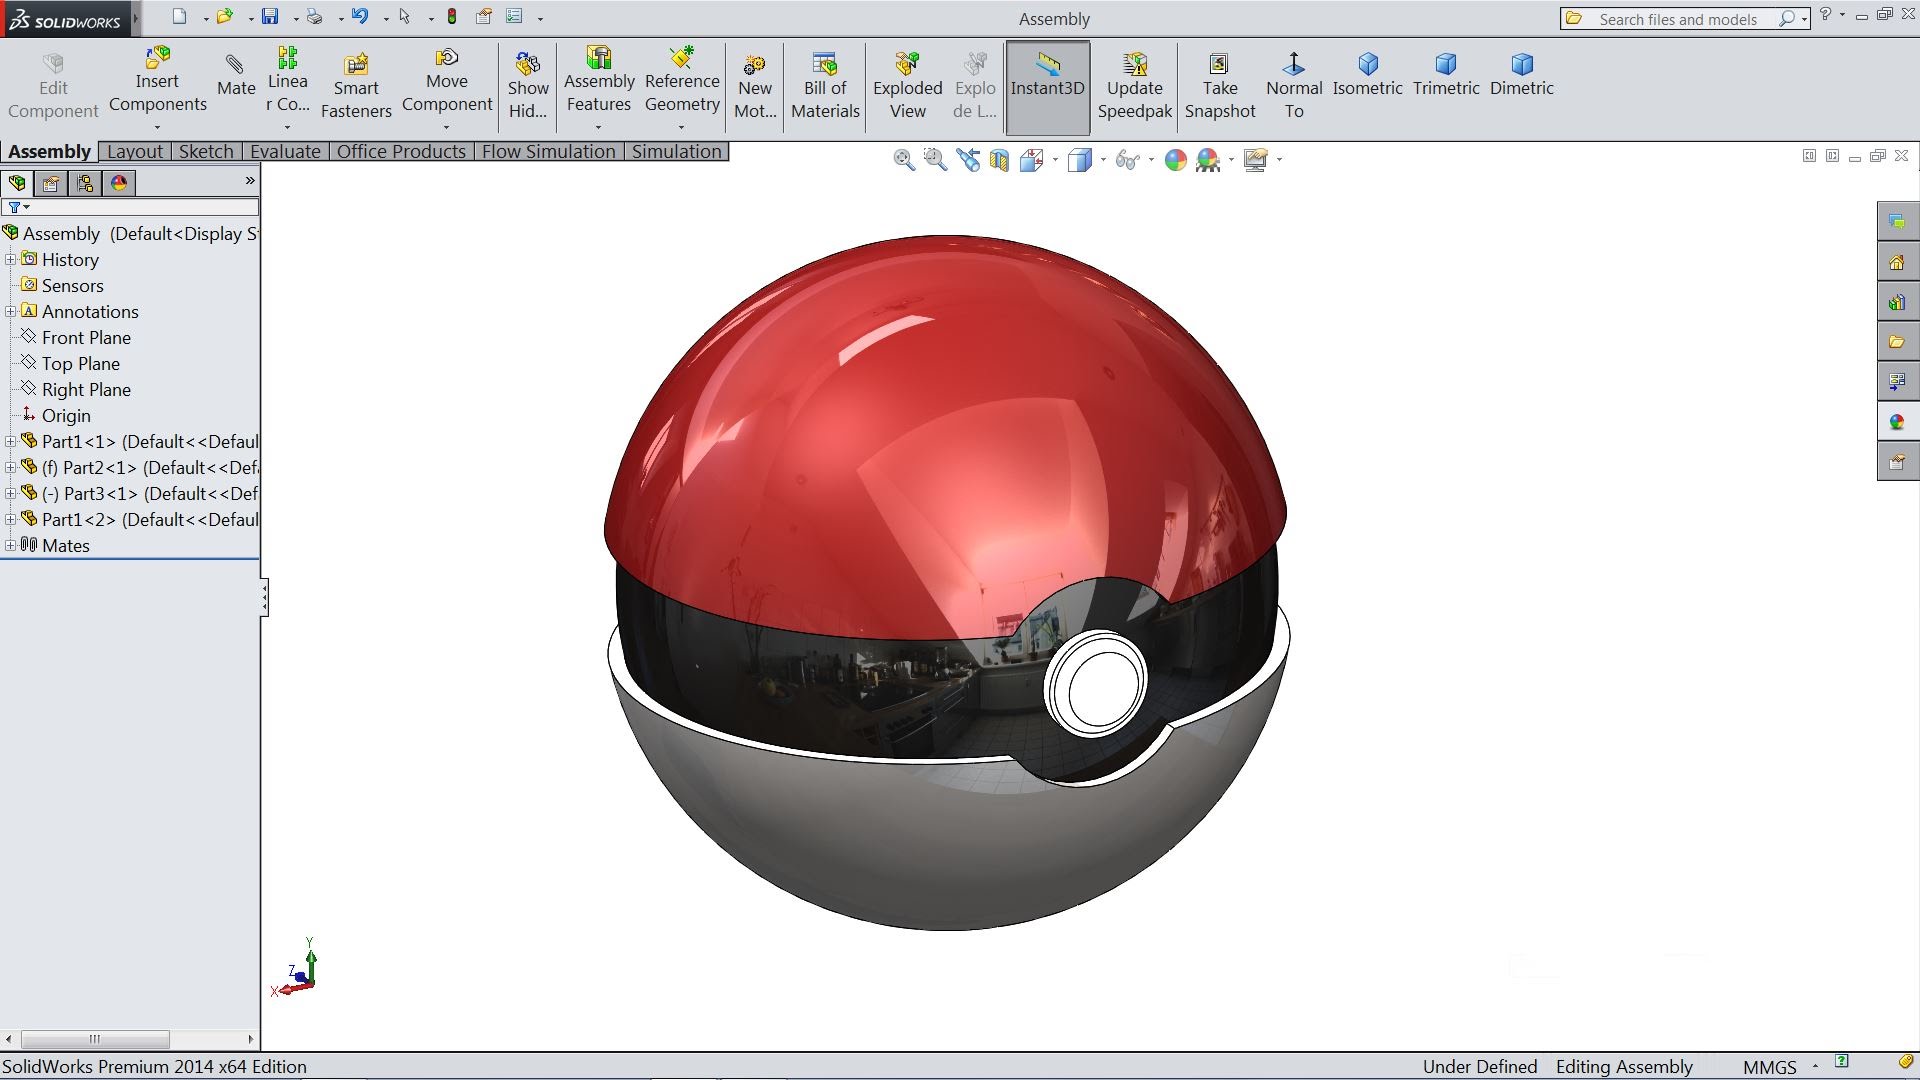Toggle the Instant3D mode off
1920x1080 pixels.
pos(1047,84)
